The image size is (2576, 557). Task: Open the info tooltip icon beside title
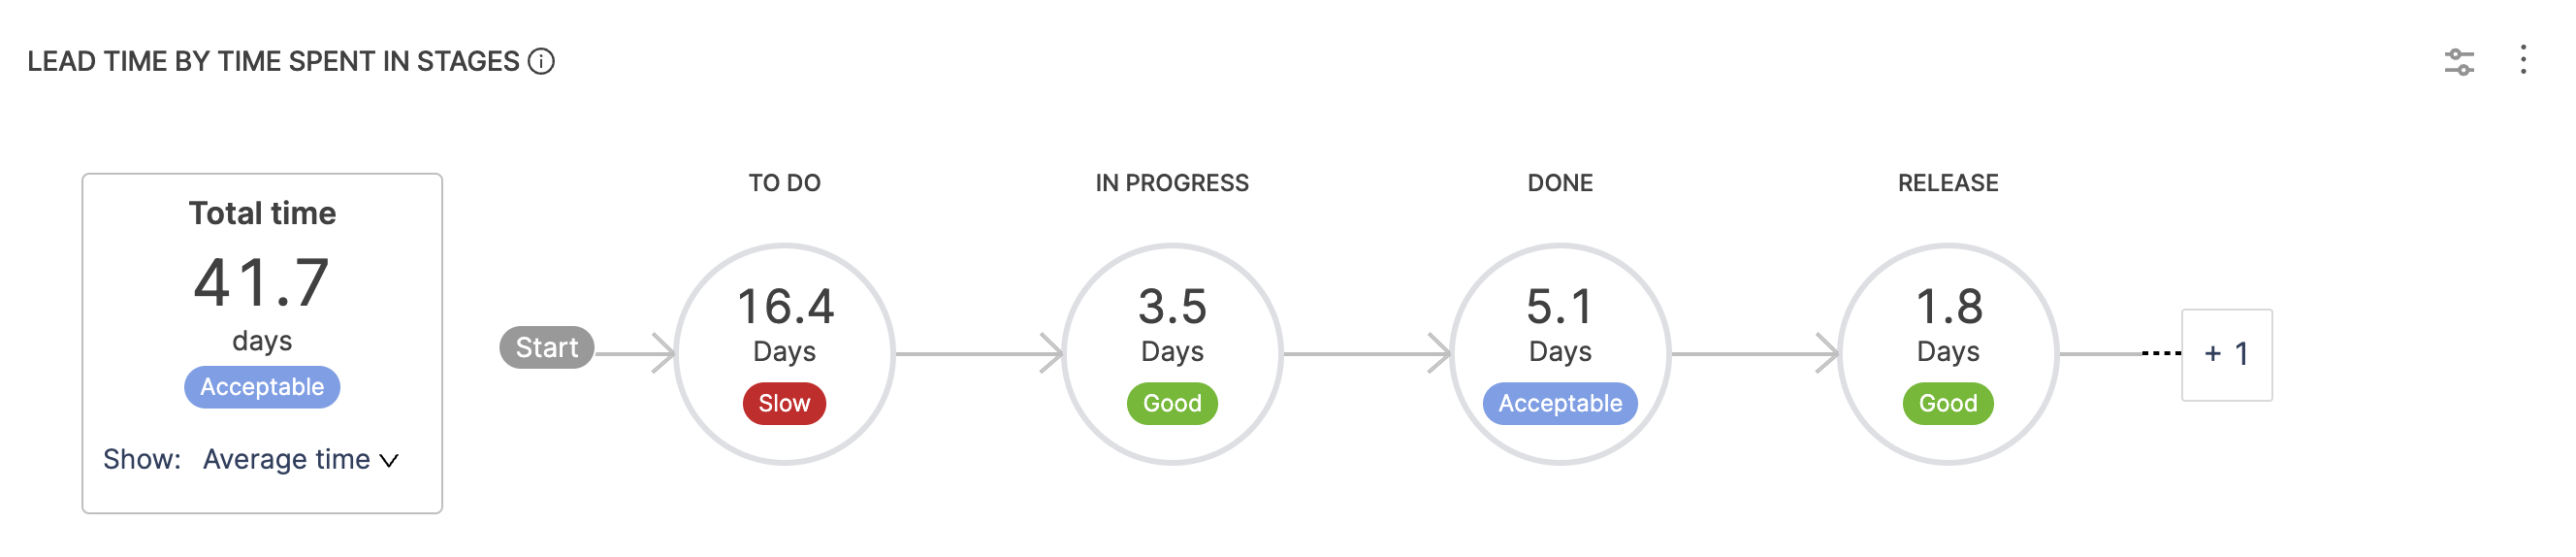(x=541, y=62)
